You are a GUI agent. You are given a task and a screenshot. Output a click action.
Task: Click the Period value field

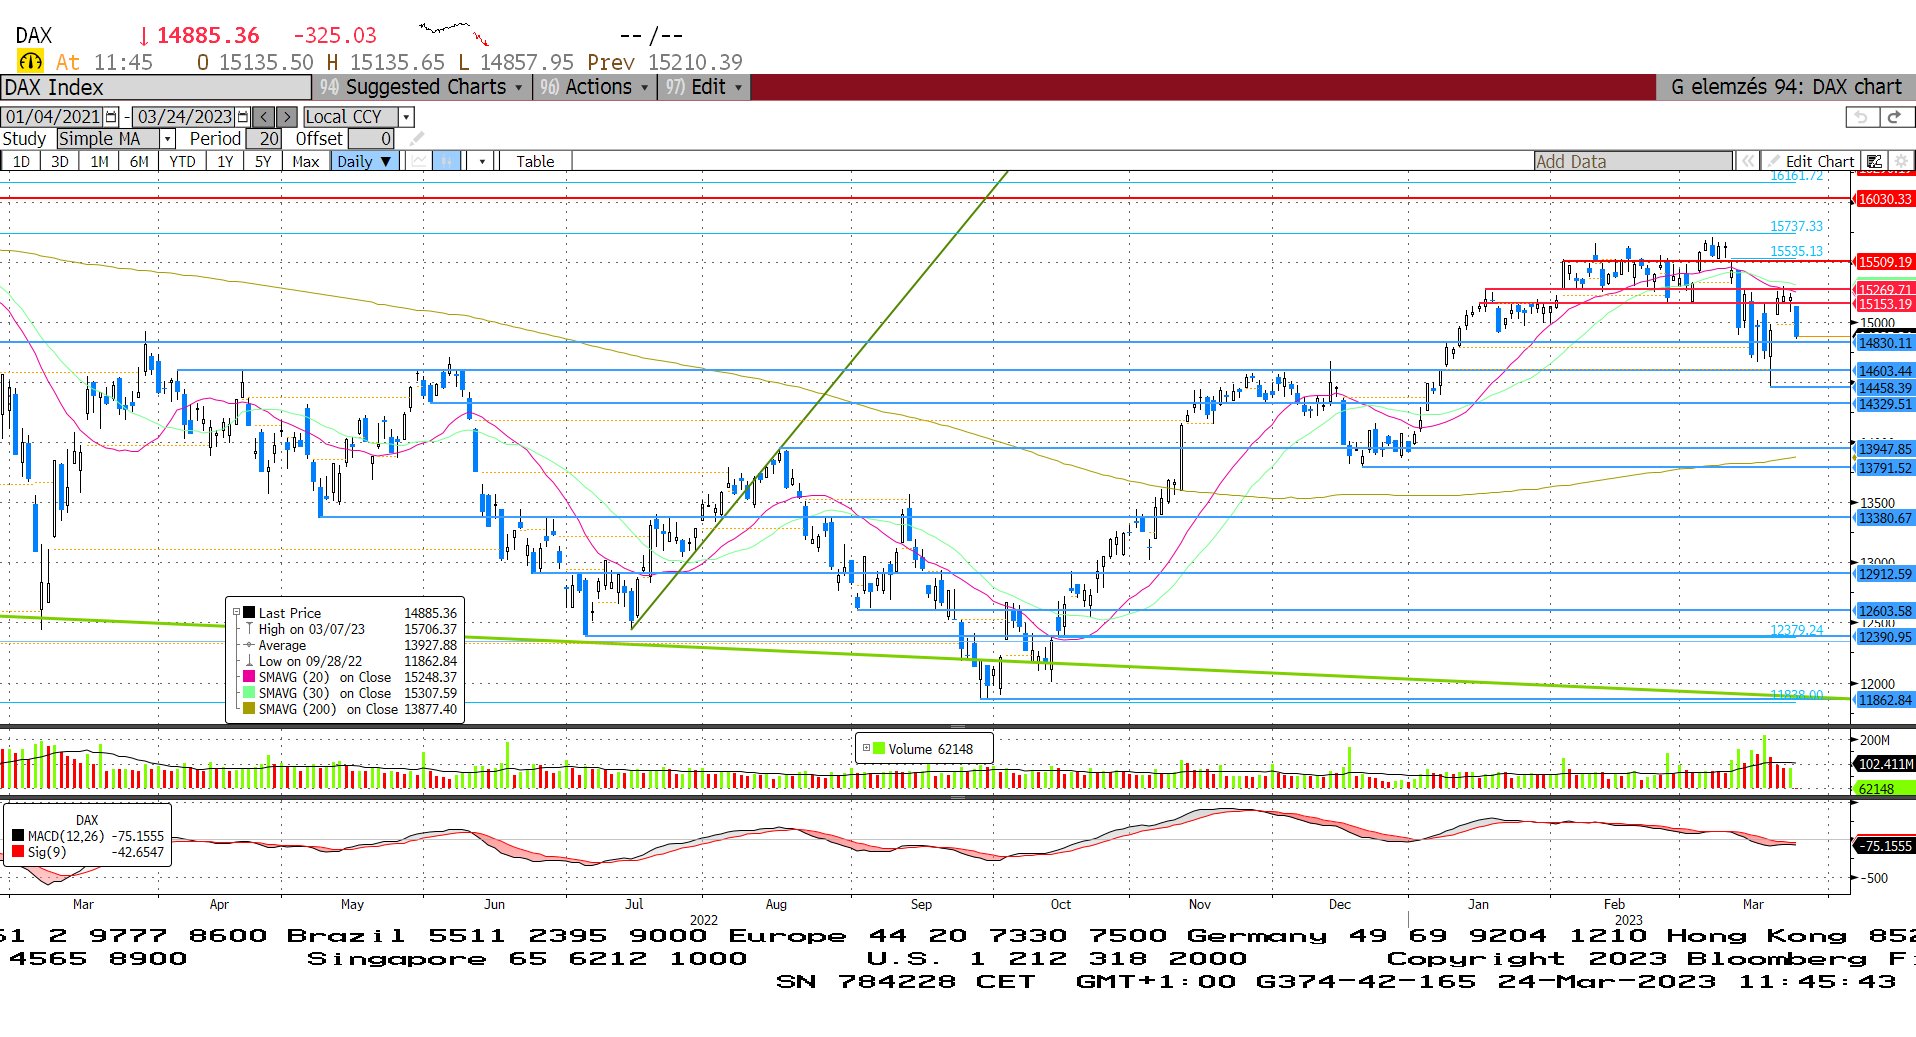click(264, 139)
